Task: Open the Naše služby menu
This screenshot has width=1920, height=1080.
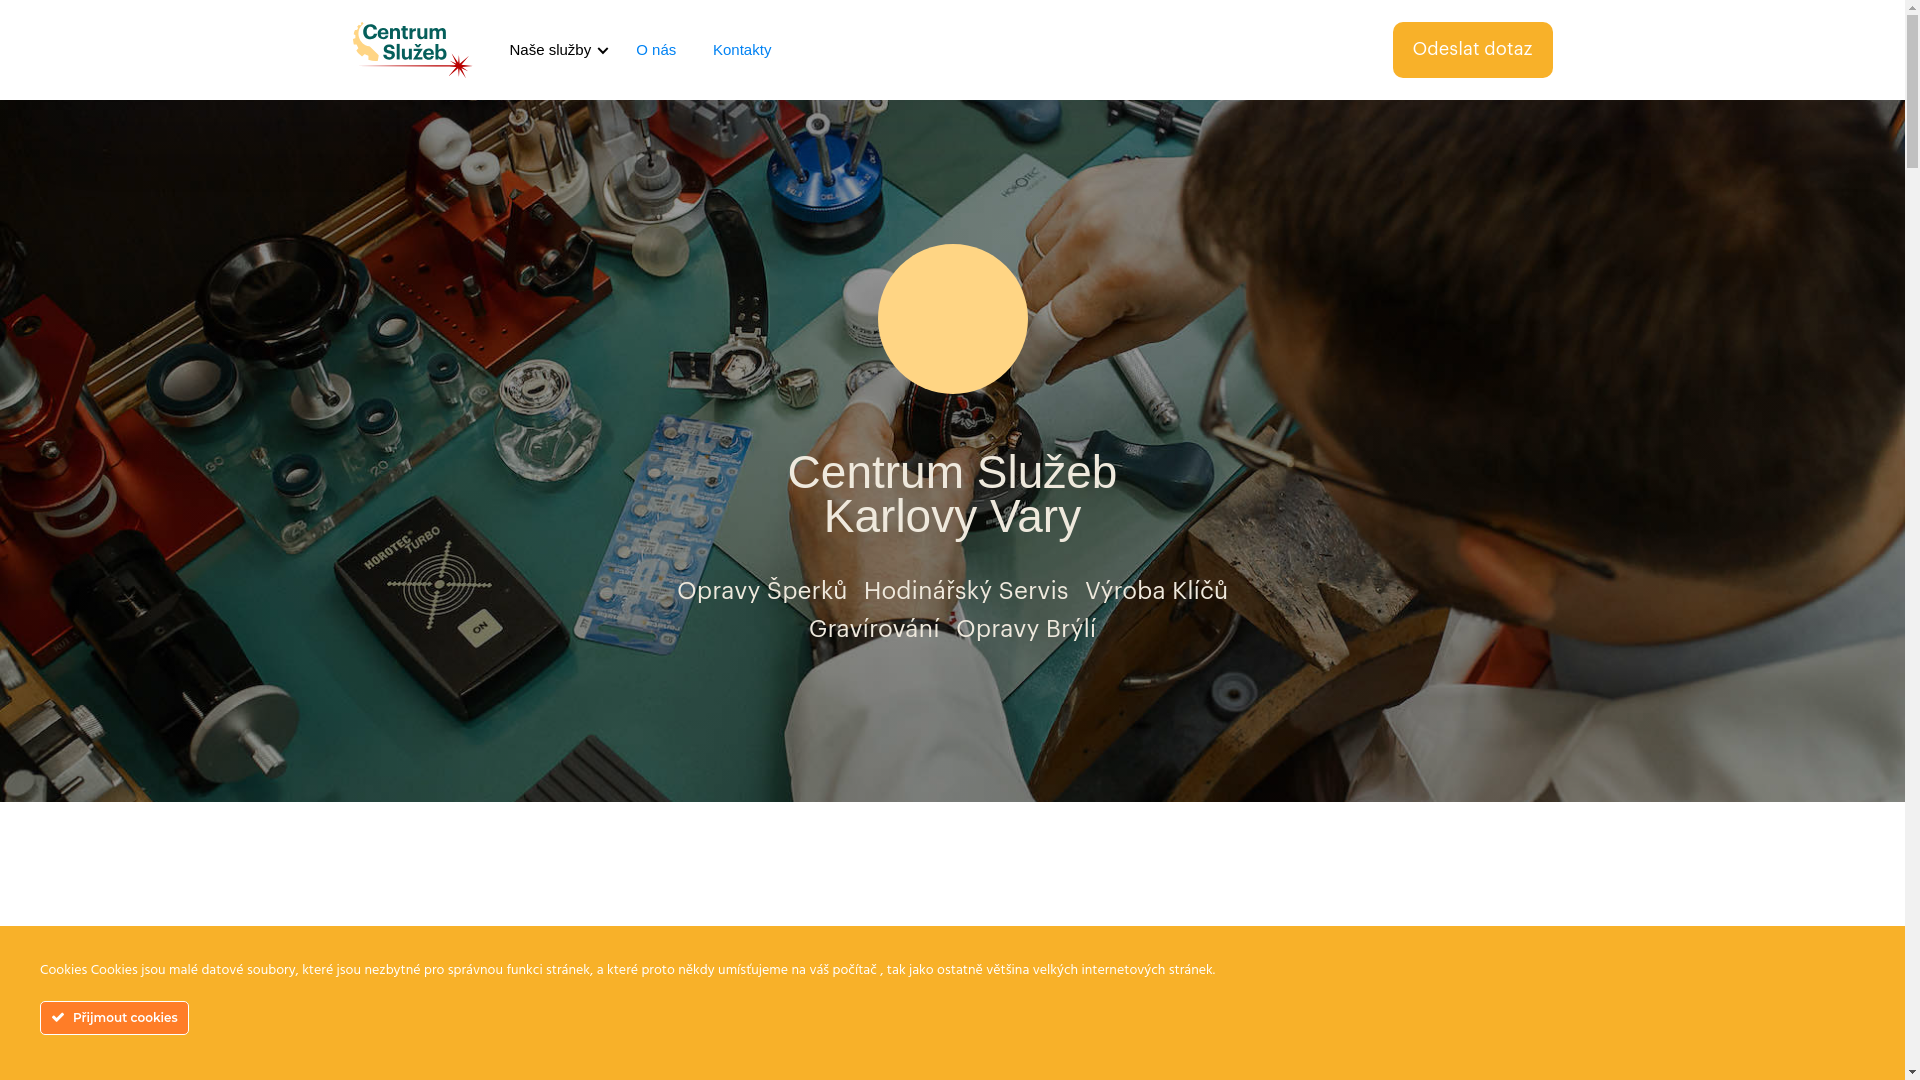Action: tap(550, 50)
